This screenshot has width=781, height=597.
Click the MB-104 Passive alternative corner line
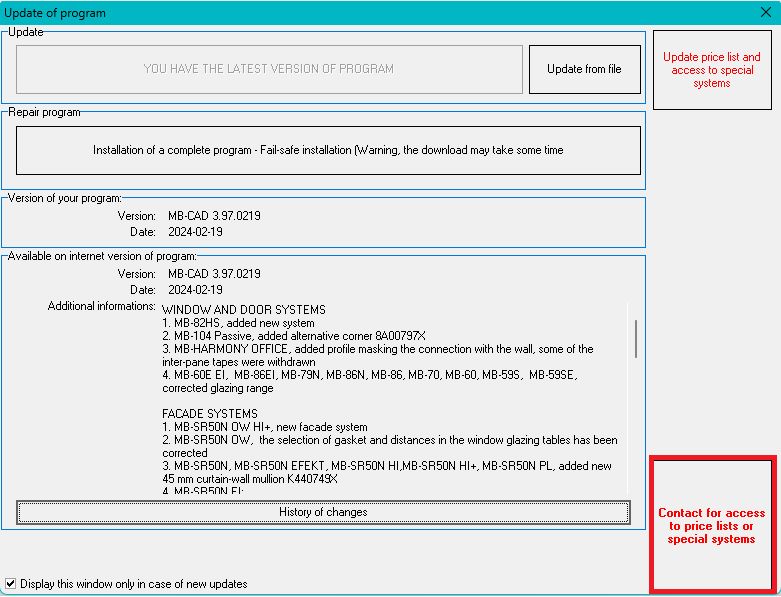(293, 336)
